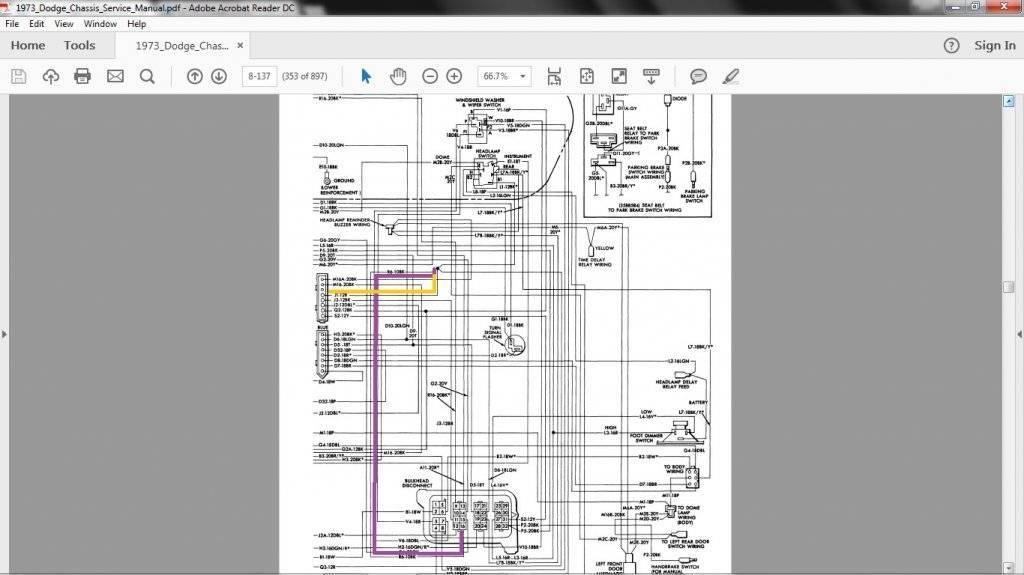Click the Sign In link

point(994,45)
